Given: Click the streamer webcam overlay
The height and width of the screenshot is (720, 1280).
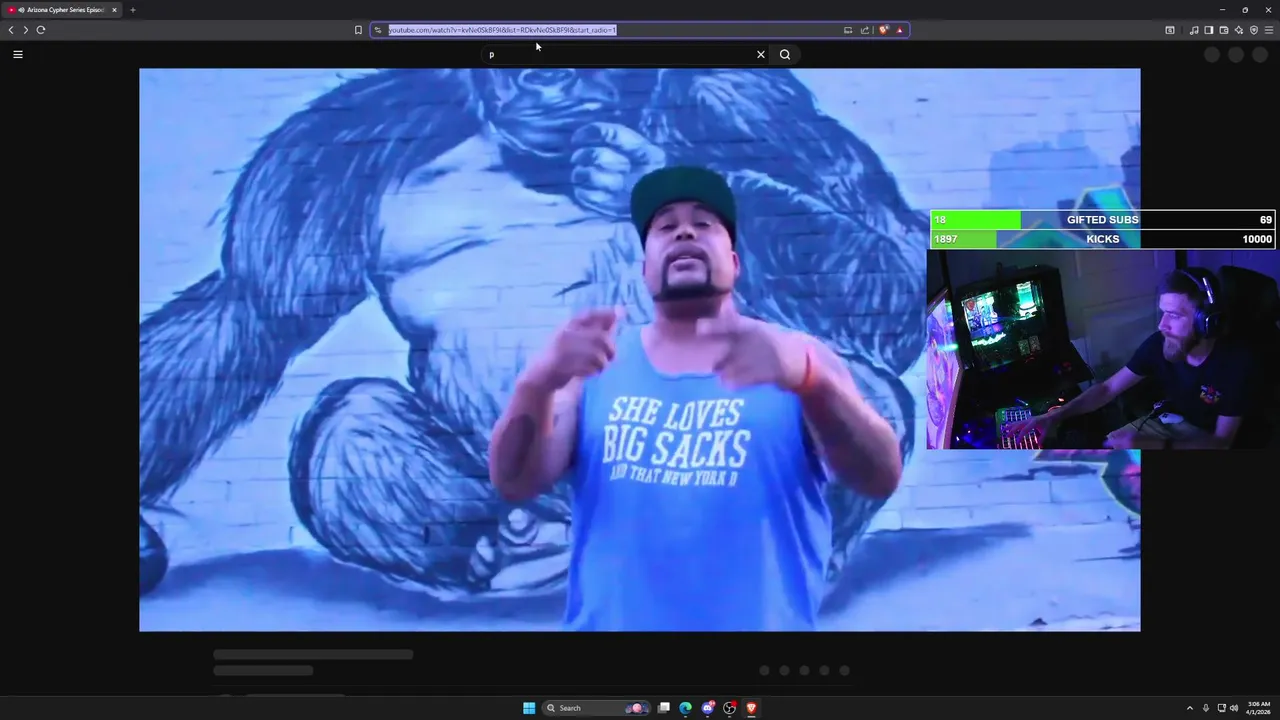Looking at the screenshot, I should (1102, 349).
